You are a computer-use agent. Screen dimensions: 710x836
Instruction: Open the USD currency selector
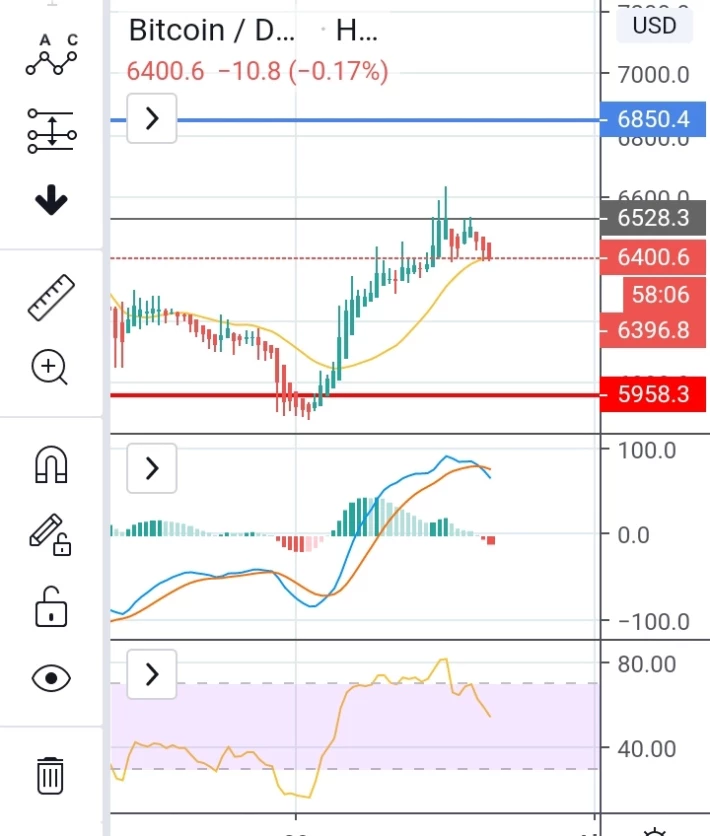(x=655, y=25)
